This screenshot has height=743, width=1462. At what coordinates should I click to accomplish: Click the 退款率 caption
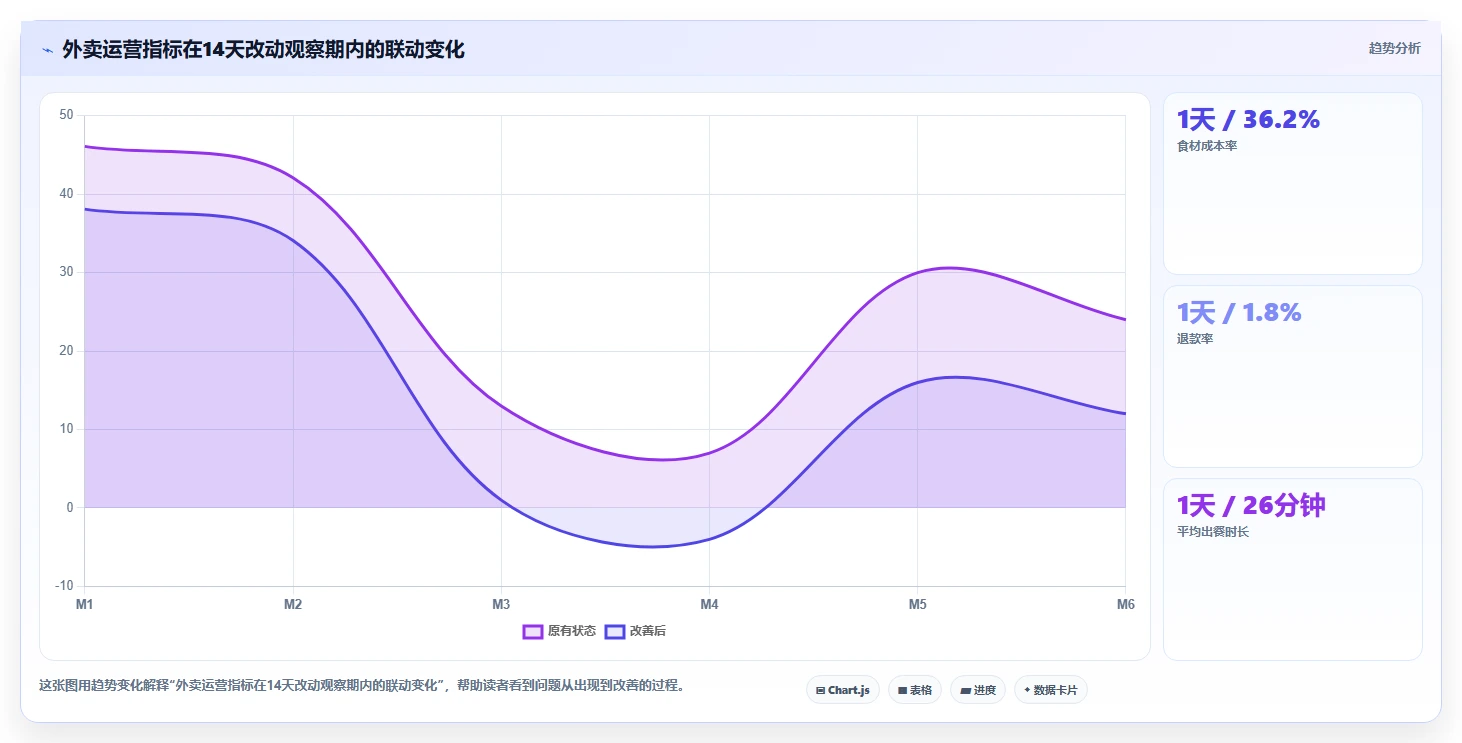(1195, 339)
